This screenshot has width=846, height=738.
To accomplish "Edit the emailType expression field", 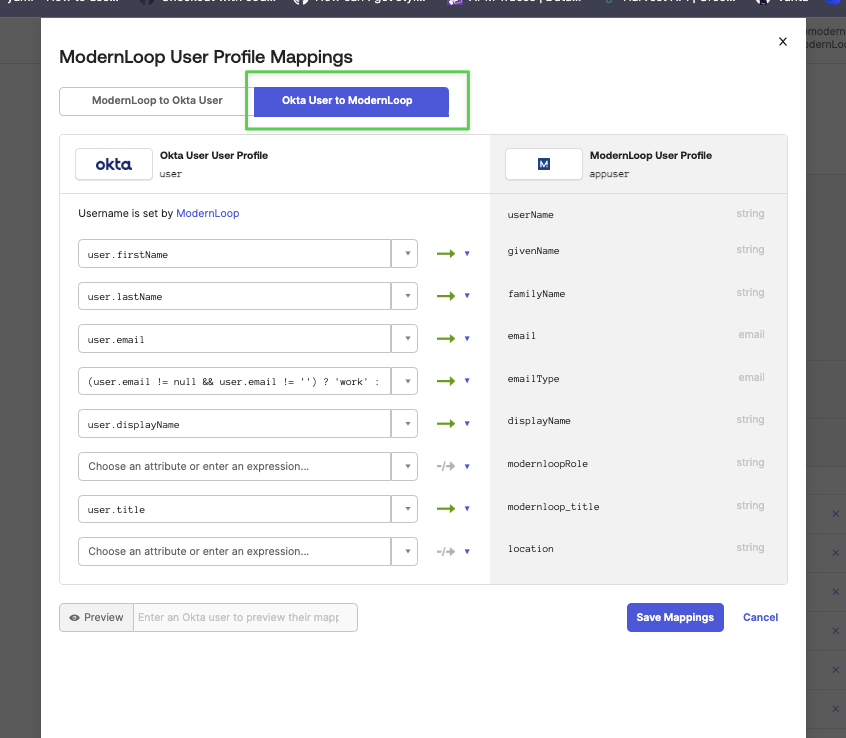I will pyautogui.click(x=235, y=381).
